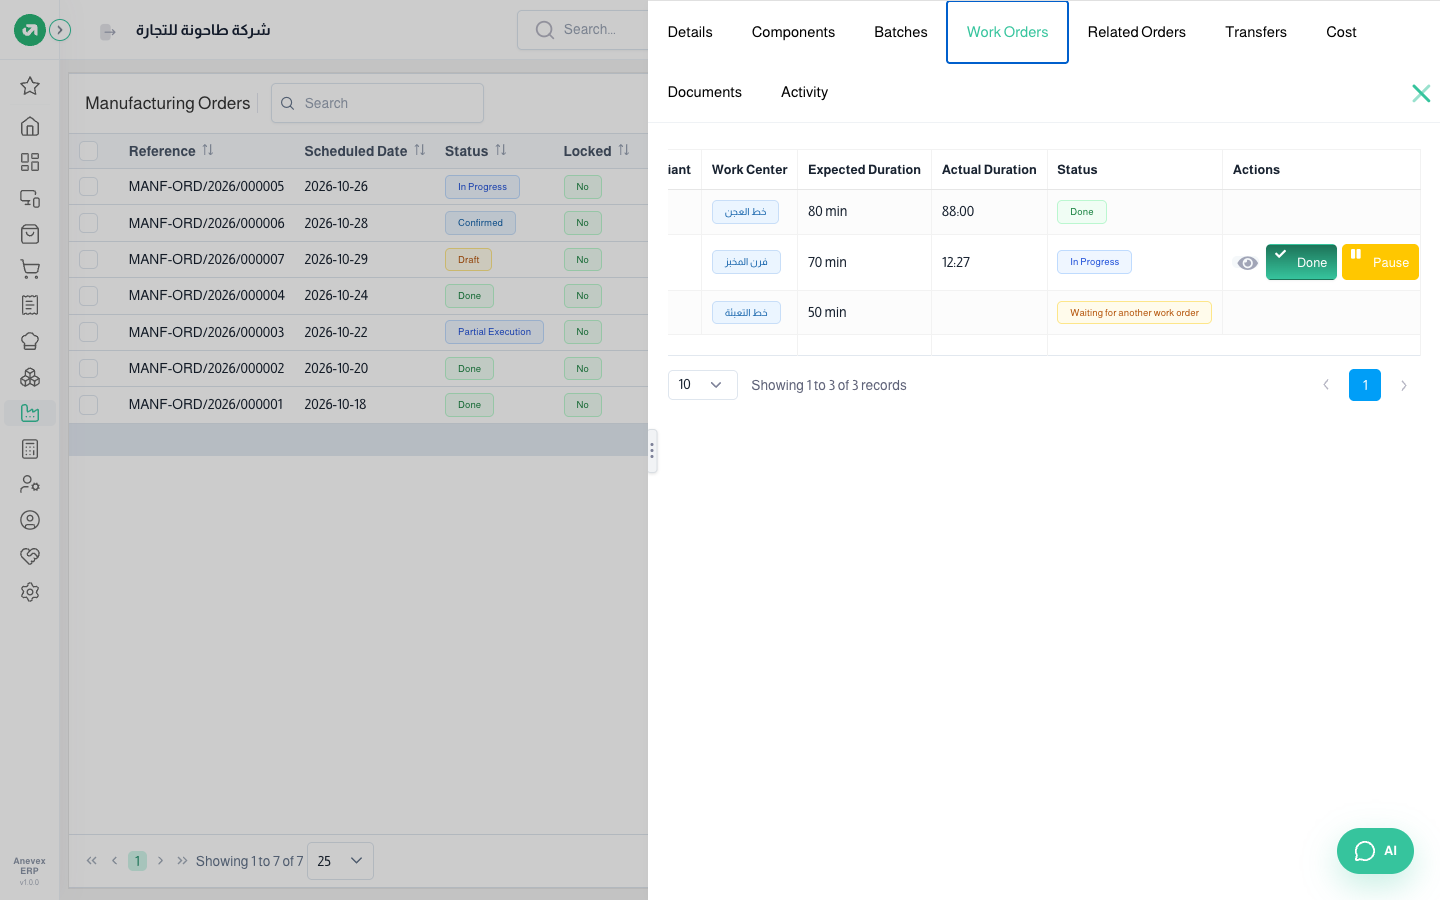Click page 1 in work orders pagination
The image size is (1440, 900).
click(1365, 385)
